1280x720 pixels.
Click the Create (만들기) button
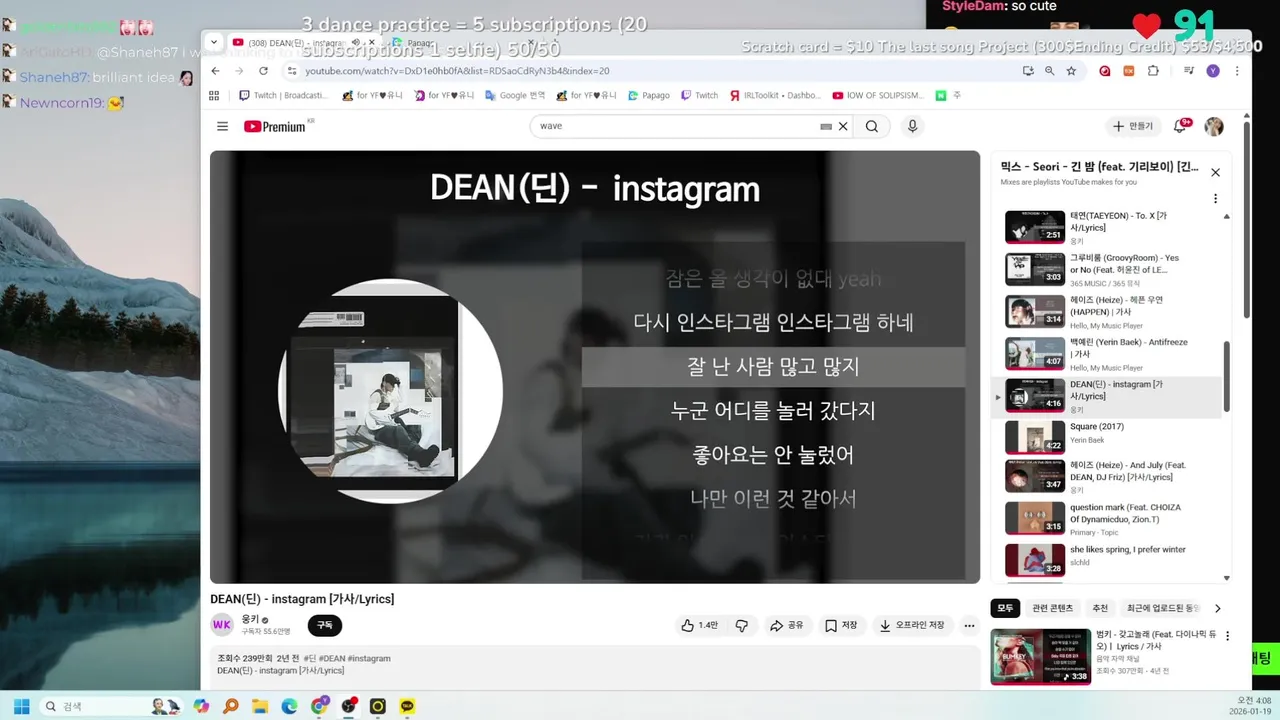pyautogui.click(x=1133, y=126)
